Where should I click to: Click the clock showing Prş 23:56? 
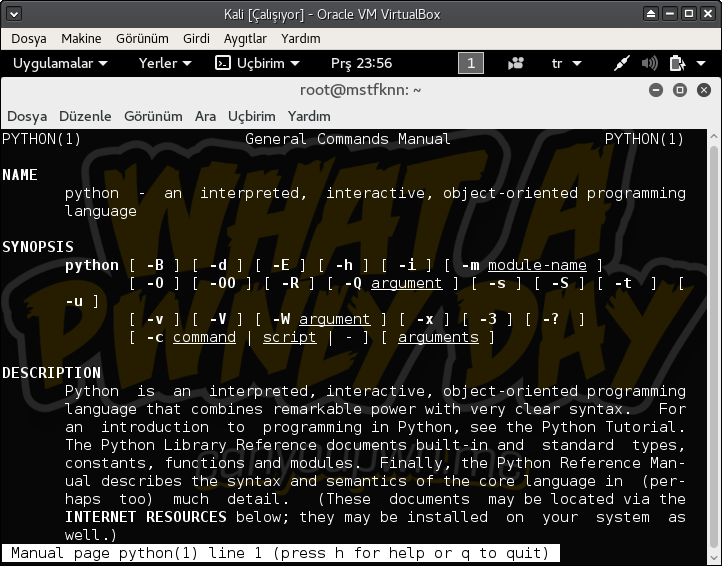pyautogui.click(x=361, y=63)
